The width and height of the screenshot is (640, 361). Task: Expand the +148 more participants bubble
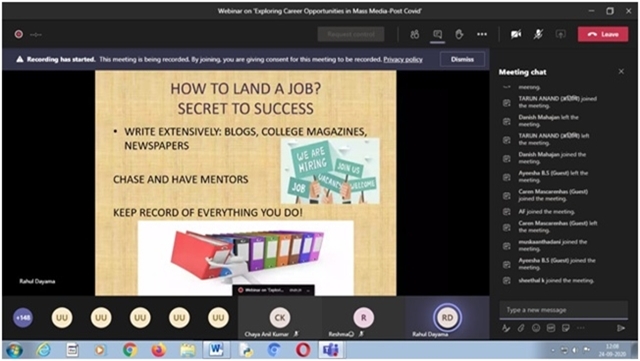click(23, 318)
